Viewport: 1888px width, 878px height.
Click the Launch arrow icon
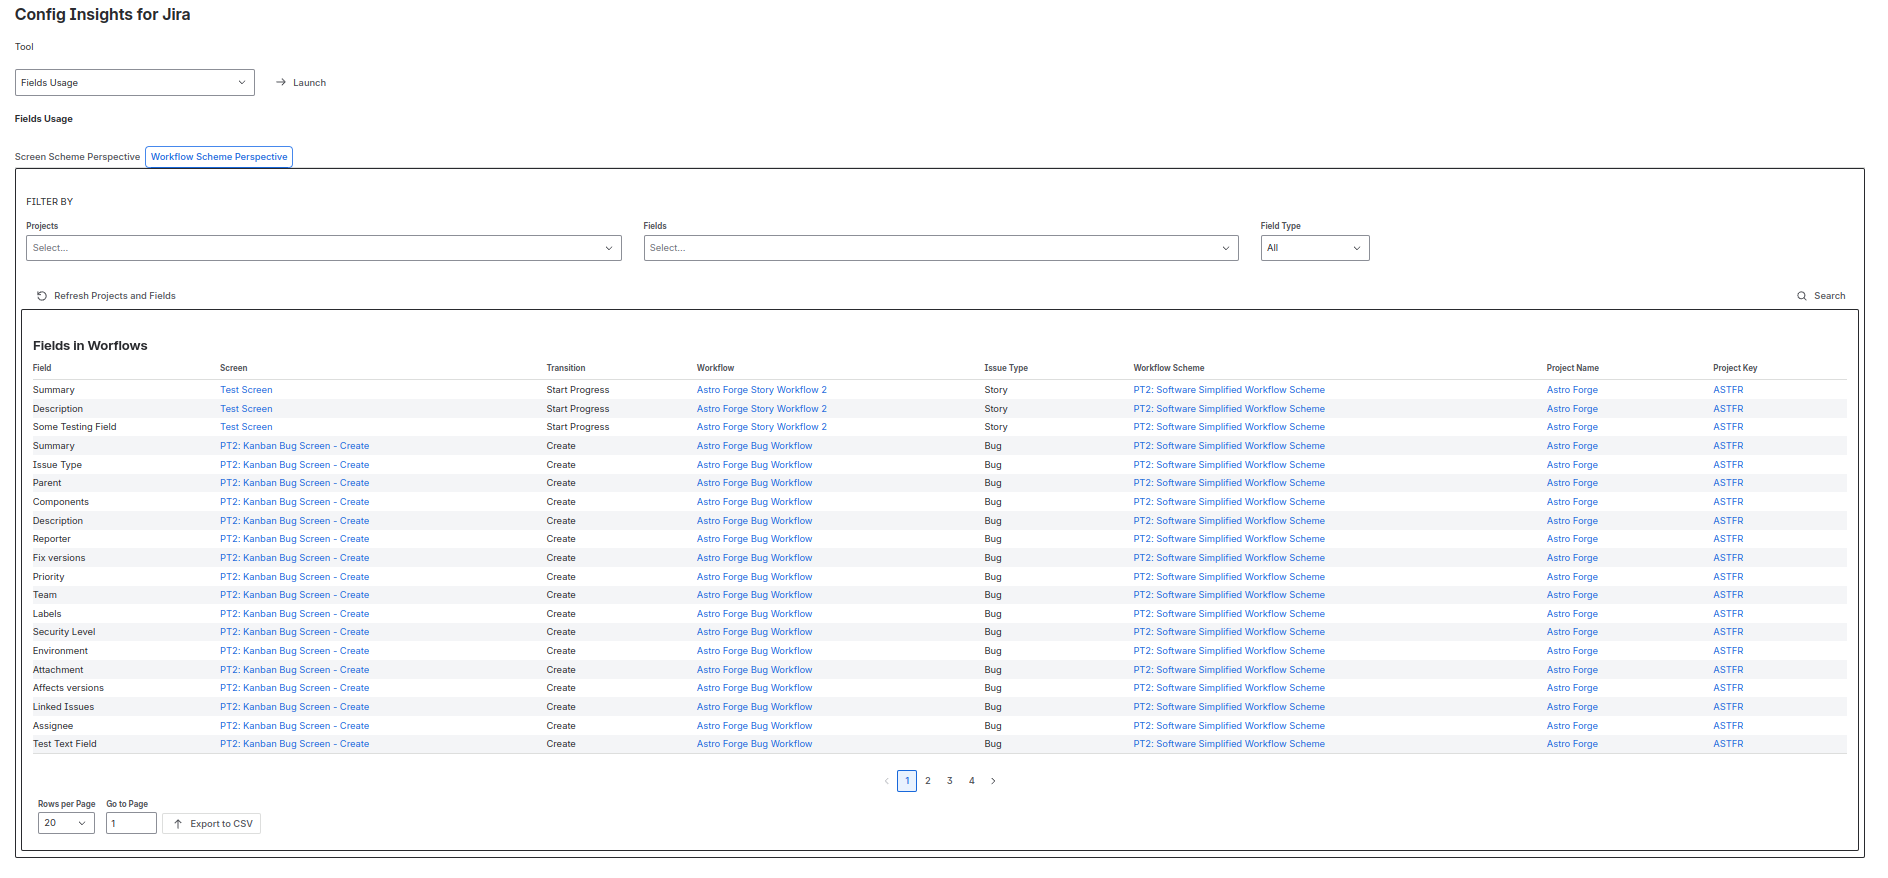click(x=281, y=83)
